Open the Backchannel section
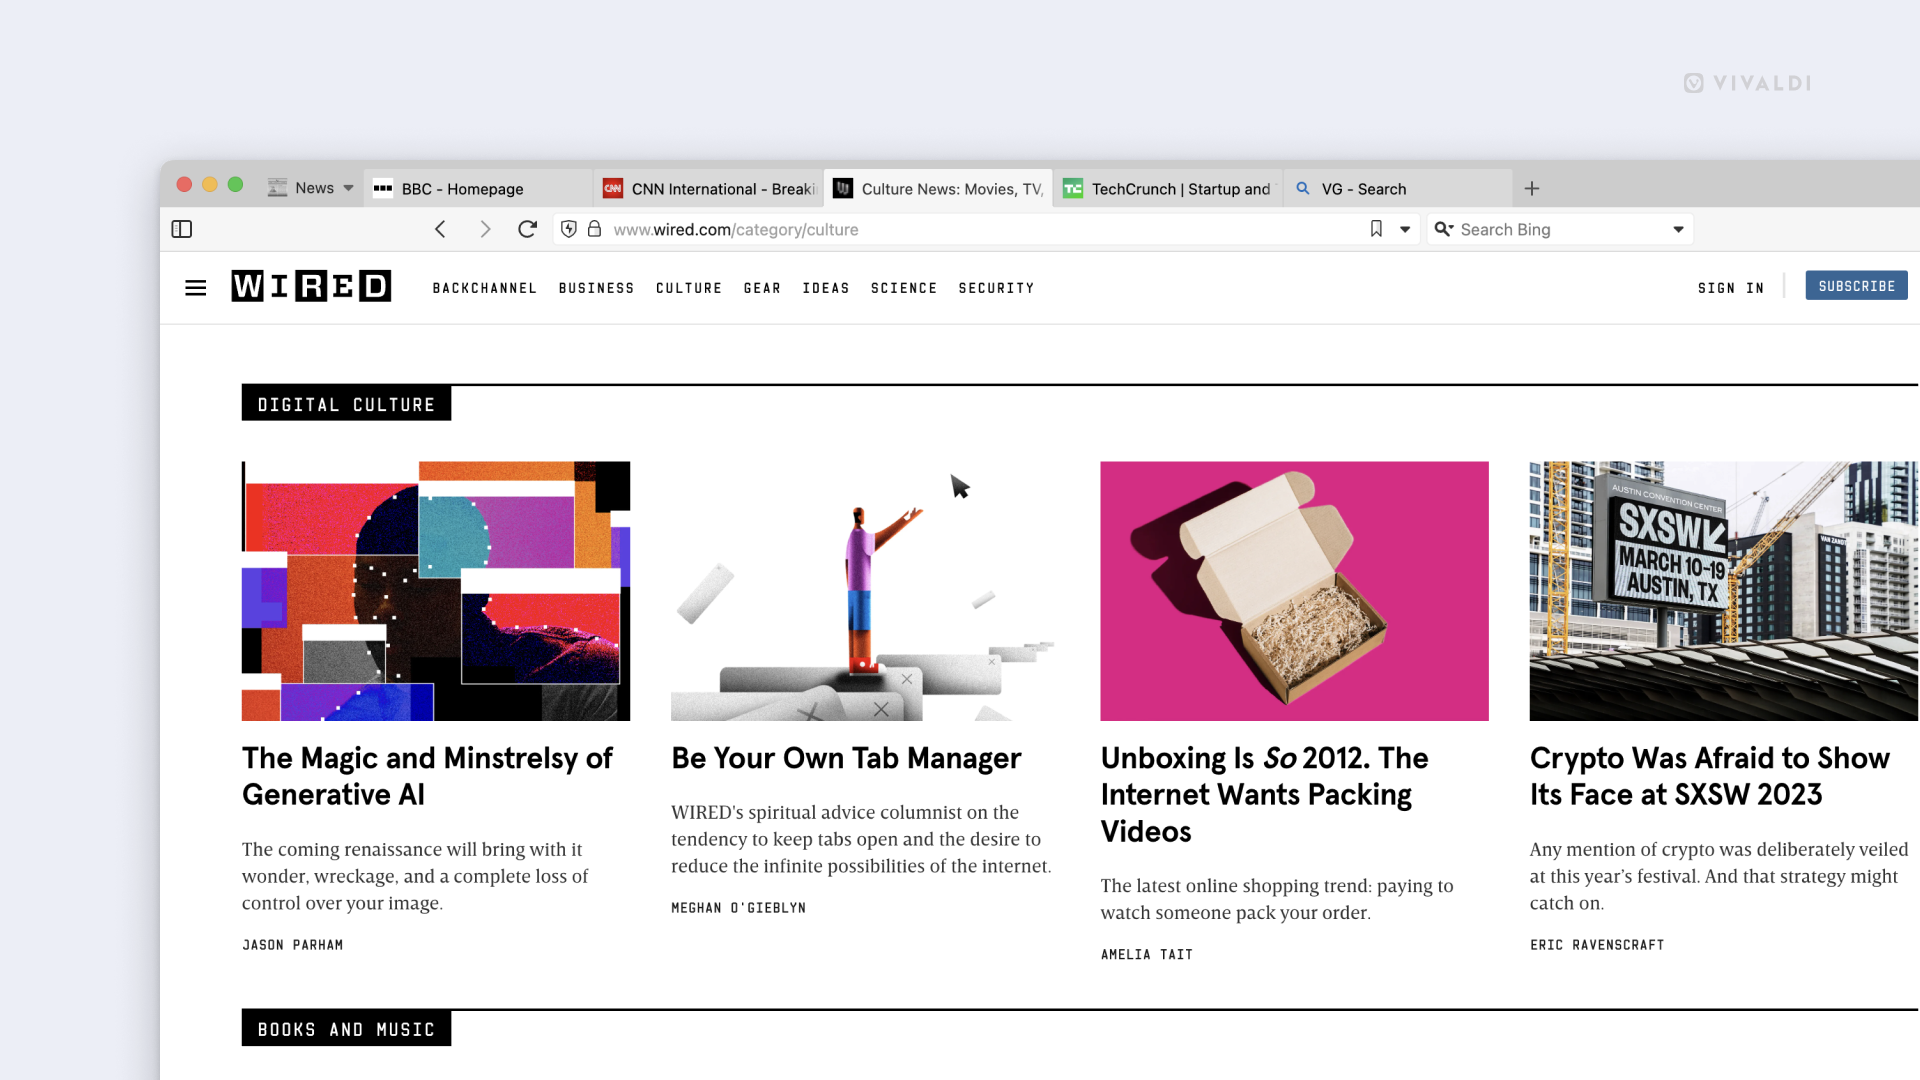The image size is (1920, 1080). (x=485, y=288)
